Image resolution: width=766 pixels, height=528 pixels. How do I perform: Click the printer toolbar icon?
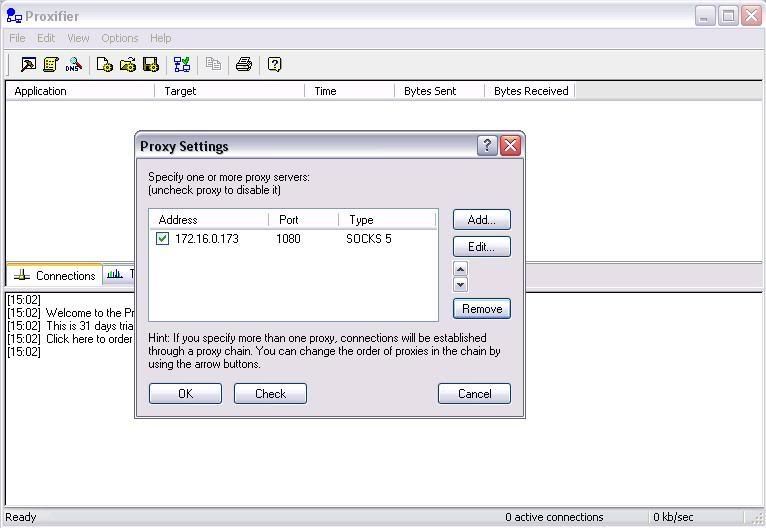click(x=244, y=64)
